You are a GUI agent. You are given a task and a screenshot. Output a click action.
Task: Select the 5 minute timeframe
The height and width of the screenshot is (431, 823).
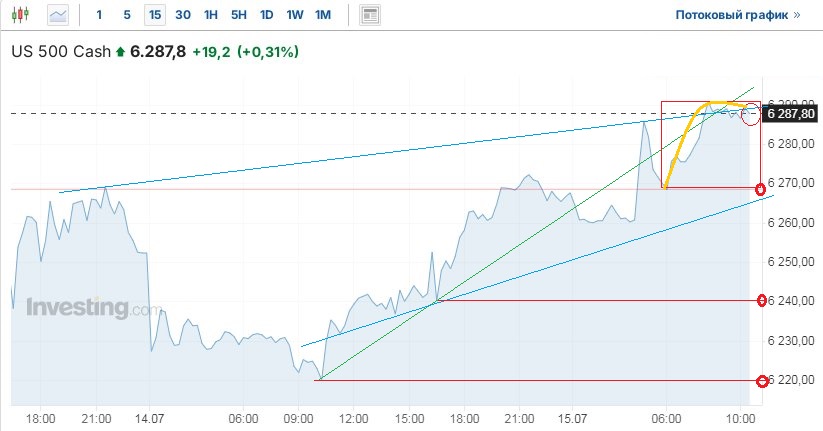coord(126,15)
